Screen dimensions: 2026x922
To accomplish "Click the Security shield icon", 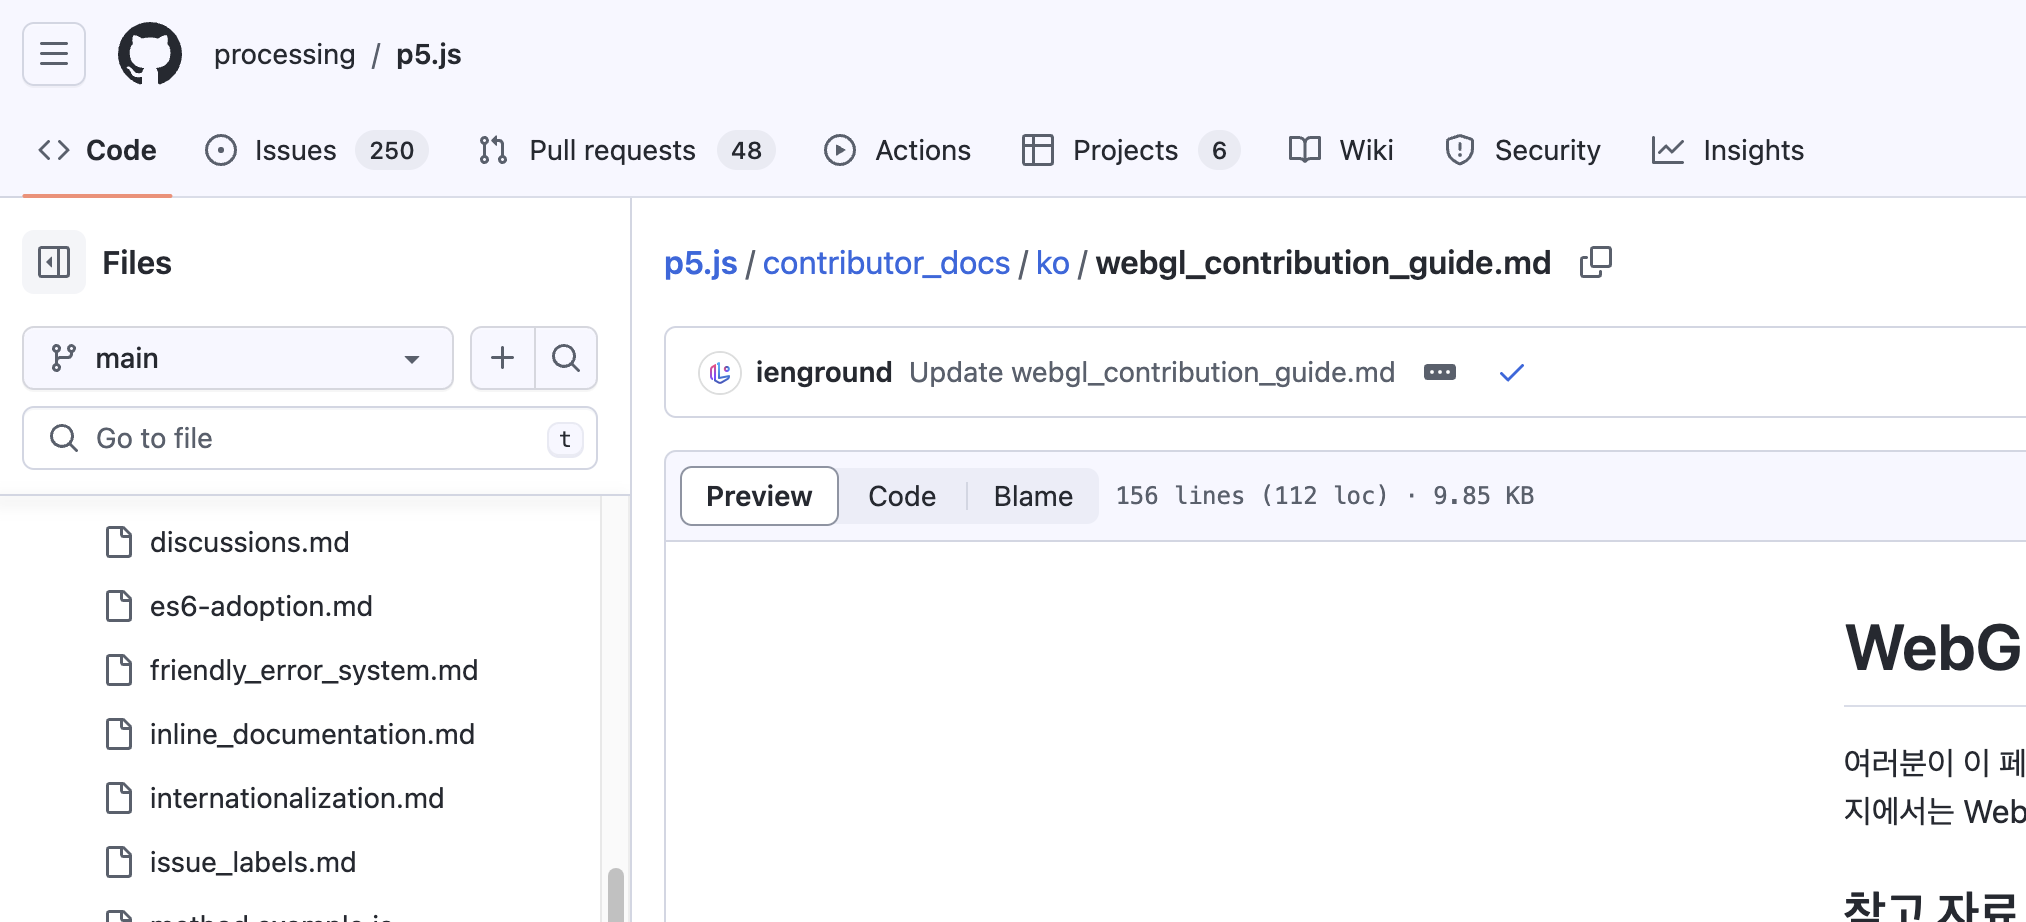I will (x=1460, y=150).
